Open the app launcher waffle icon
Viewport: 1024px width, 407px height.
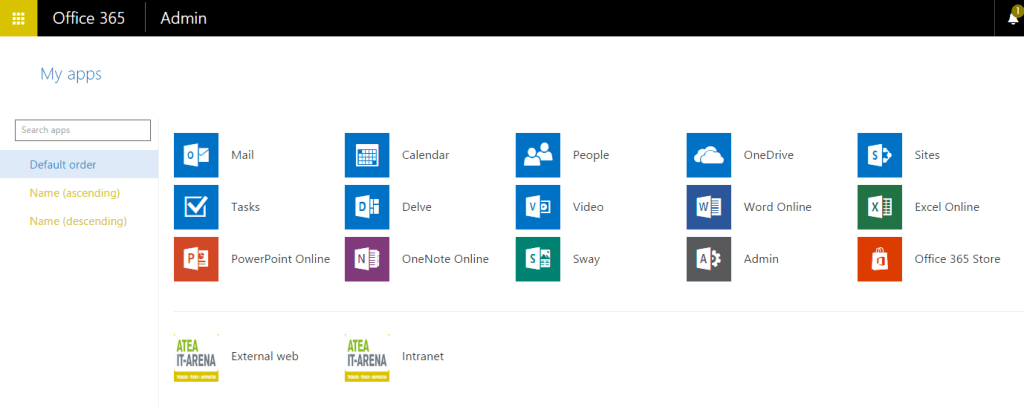click(x=18, y=18)
